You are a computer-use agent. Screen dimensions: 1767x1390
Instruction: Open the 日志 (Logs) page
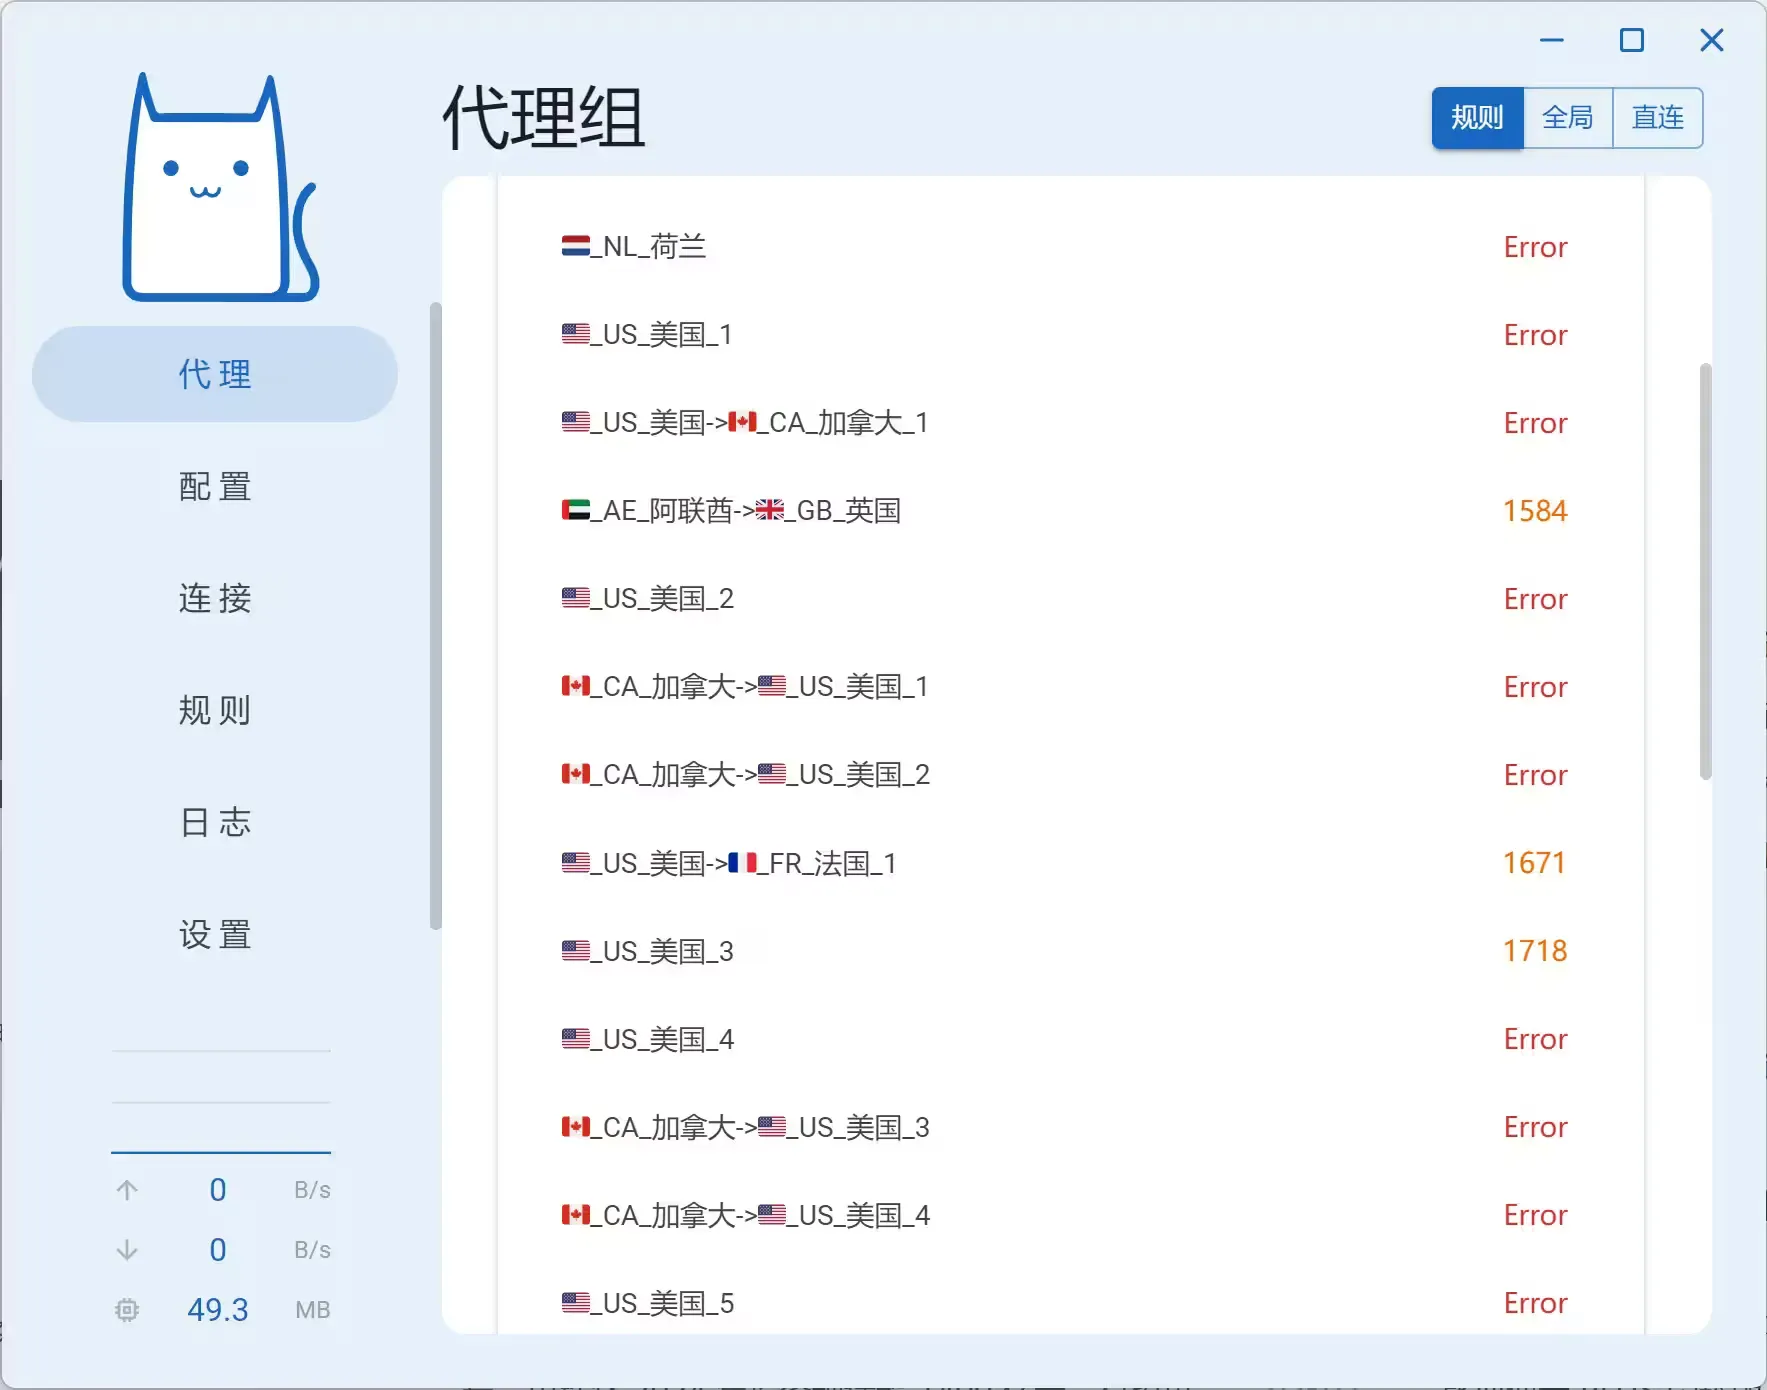tap(215, 823)
